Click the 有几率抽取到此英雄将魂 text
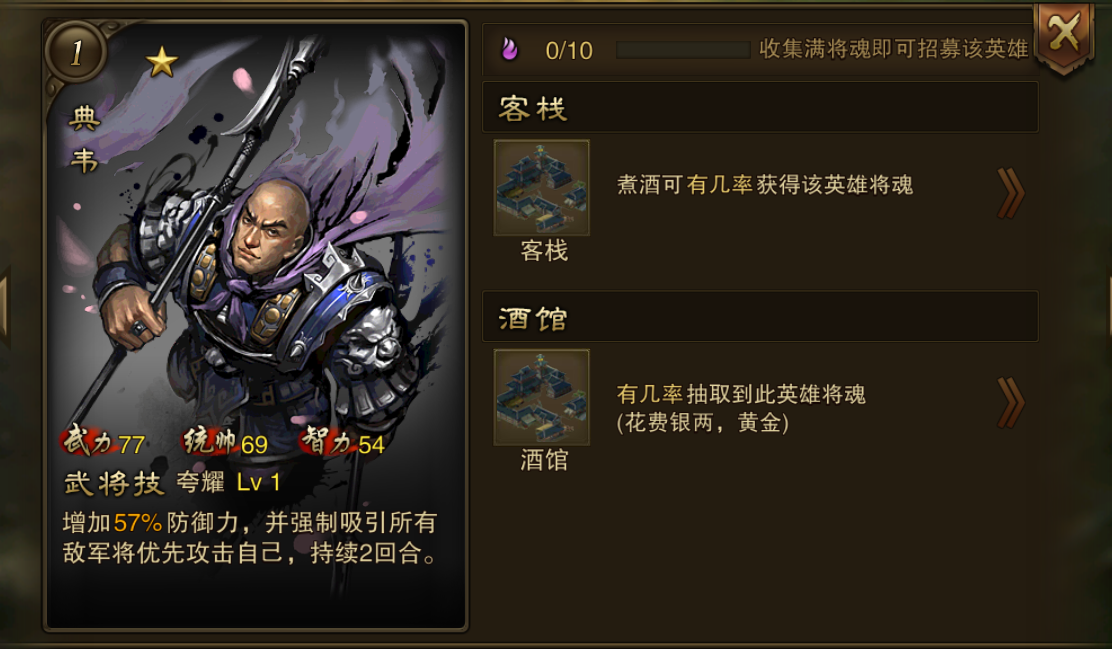Screen dimensions: 1112x649 point(740,394)
